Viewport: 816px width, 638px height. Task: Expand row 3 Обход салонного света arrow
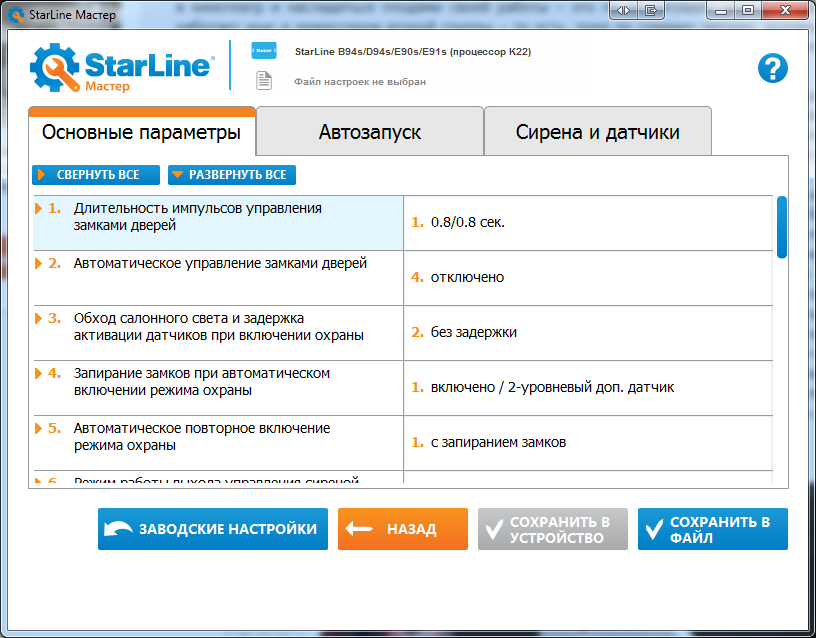[x=39, y=318]
